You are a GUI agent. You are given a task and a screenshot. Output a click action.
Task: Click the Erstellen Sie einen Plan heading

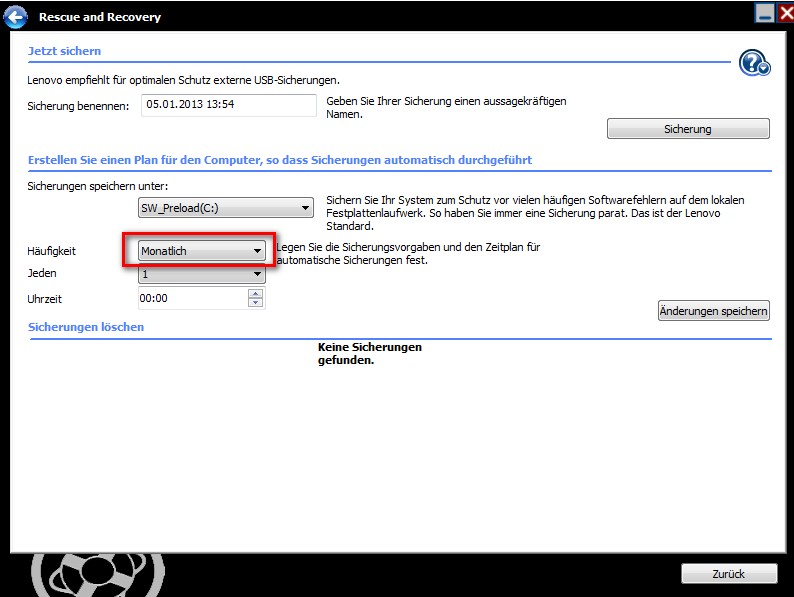pos(280,160)
